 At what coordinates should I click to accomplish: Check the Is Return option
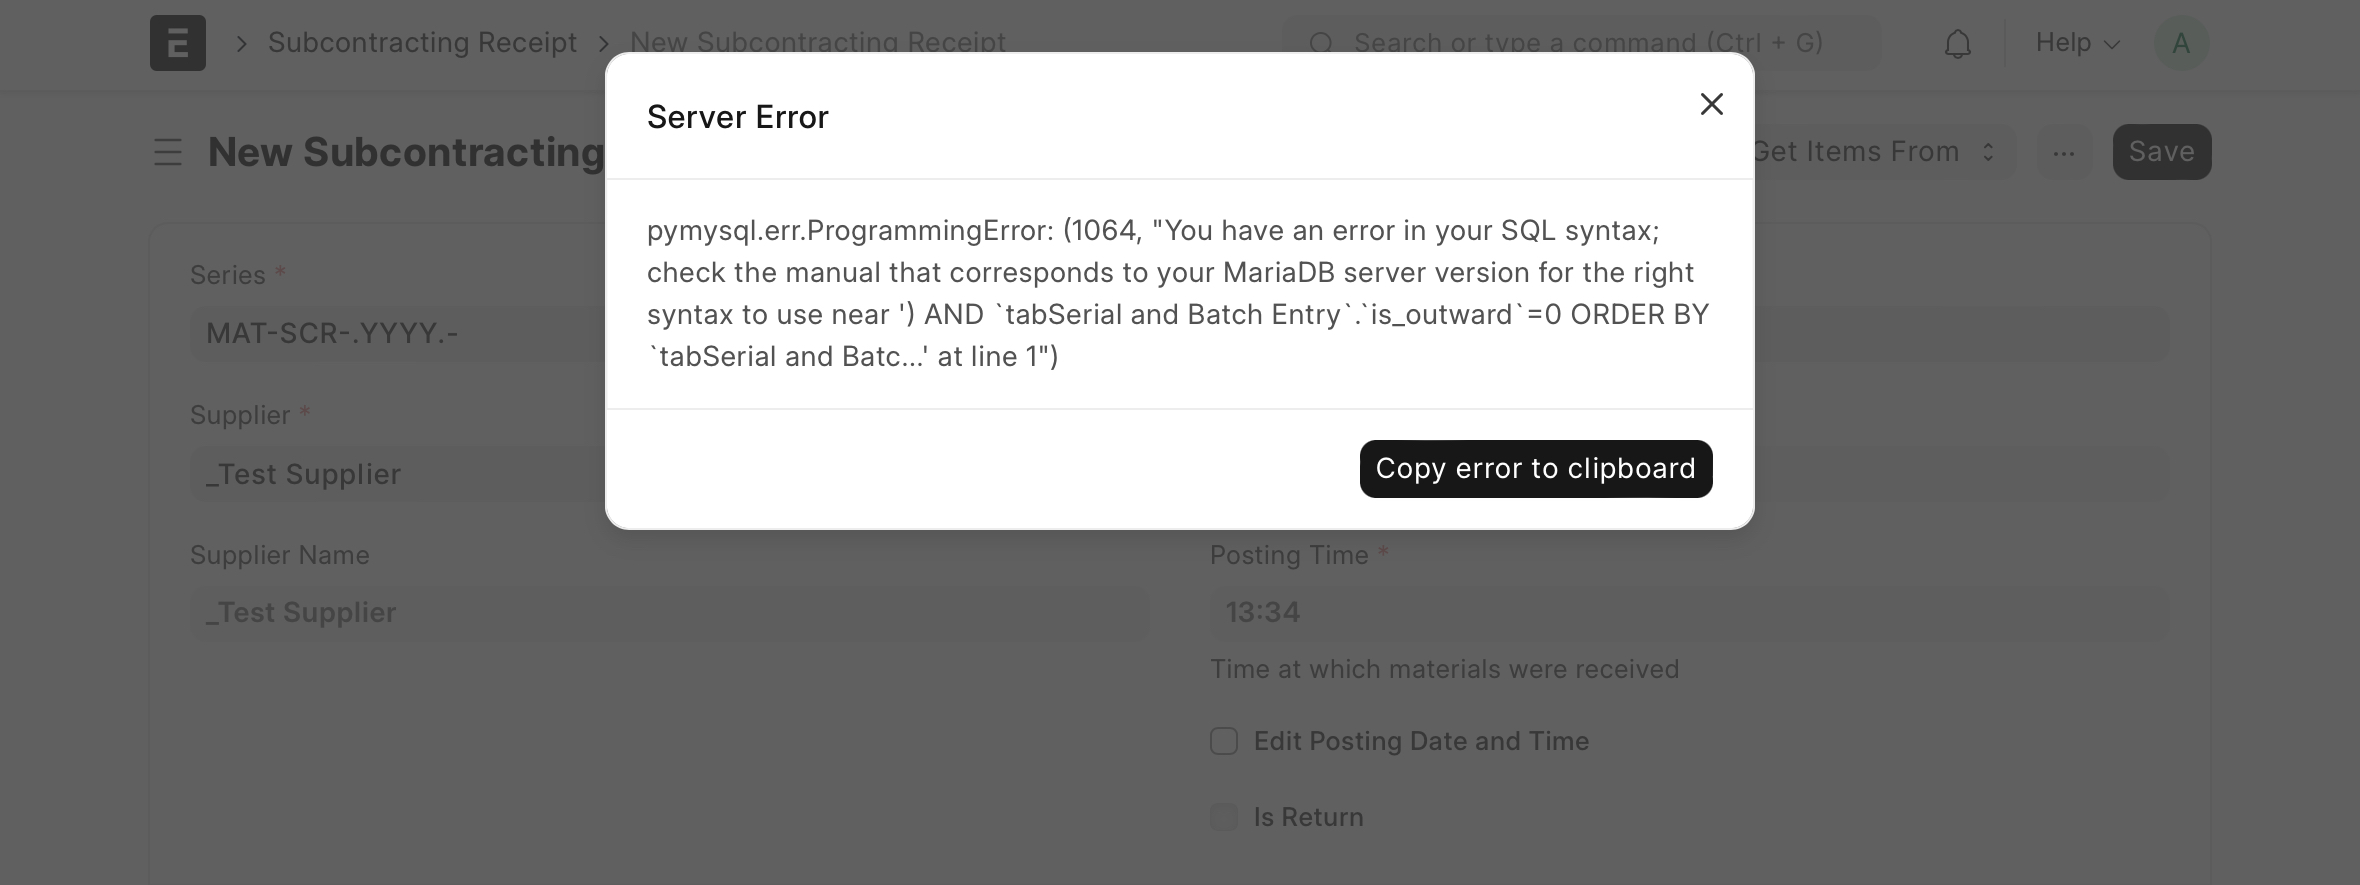point(1224,817)
